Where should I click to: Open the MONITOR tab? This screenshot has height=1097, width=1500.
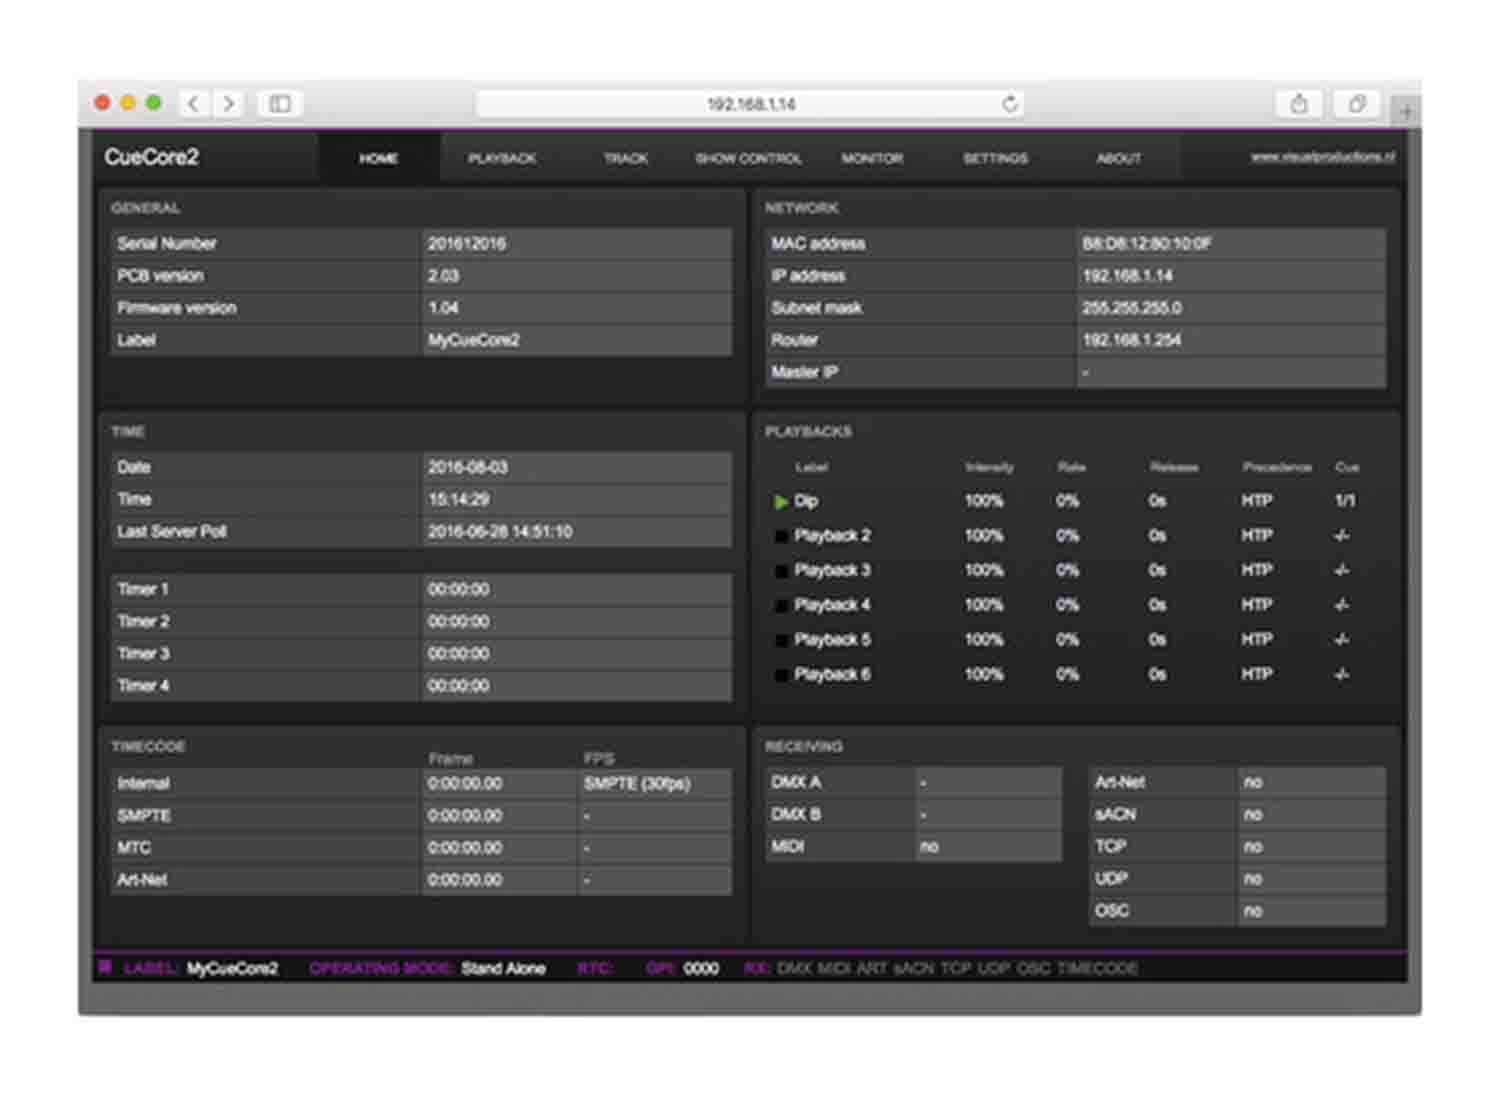click(872, 158)
